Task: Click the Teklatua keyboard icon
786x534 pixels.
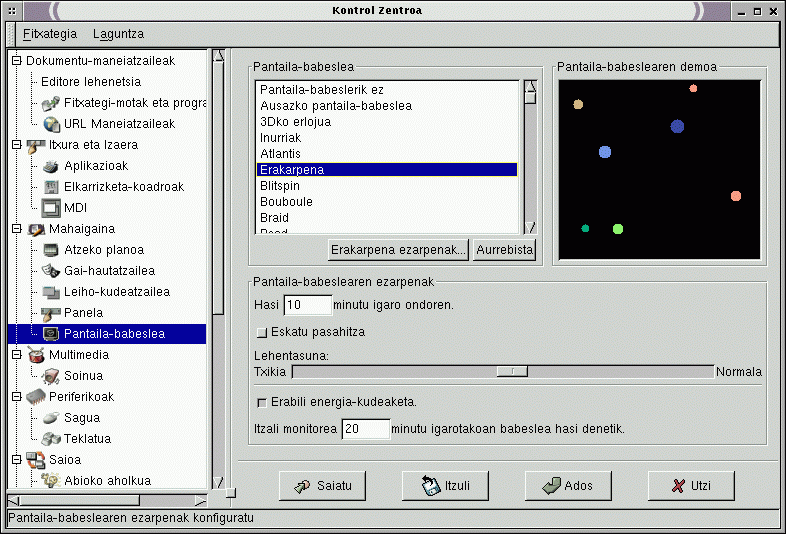Action: pos(51,439)
